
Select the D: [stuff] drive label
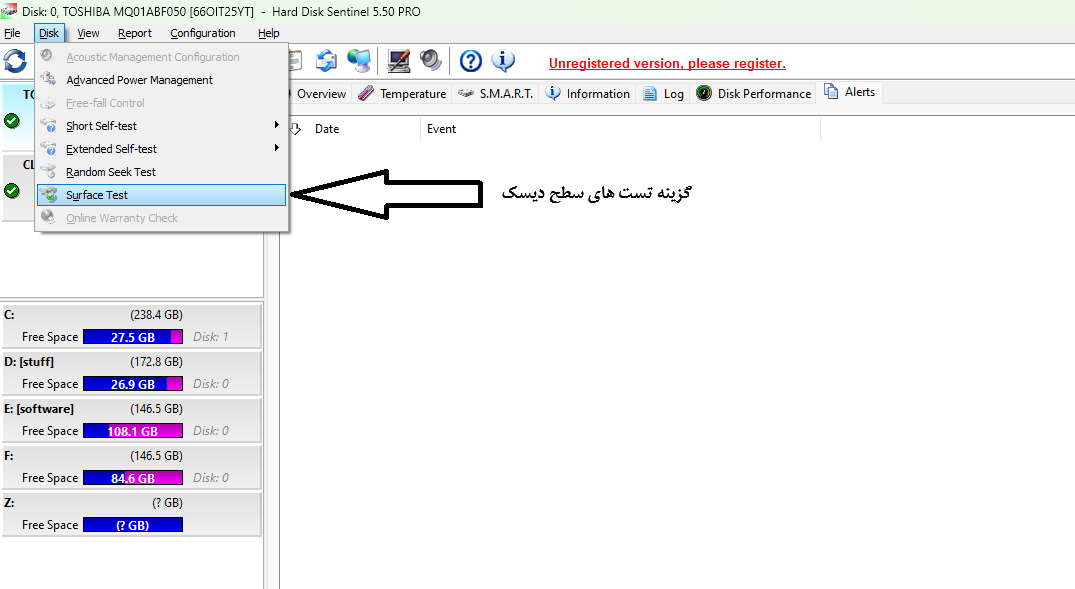click(29, 361)
